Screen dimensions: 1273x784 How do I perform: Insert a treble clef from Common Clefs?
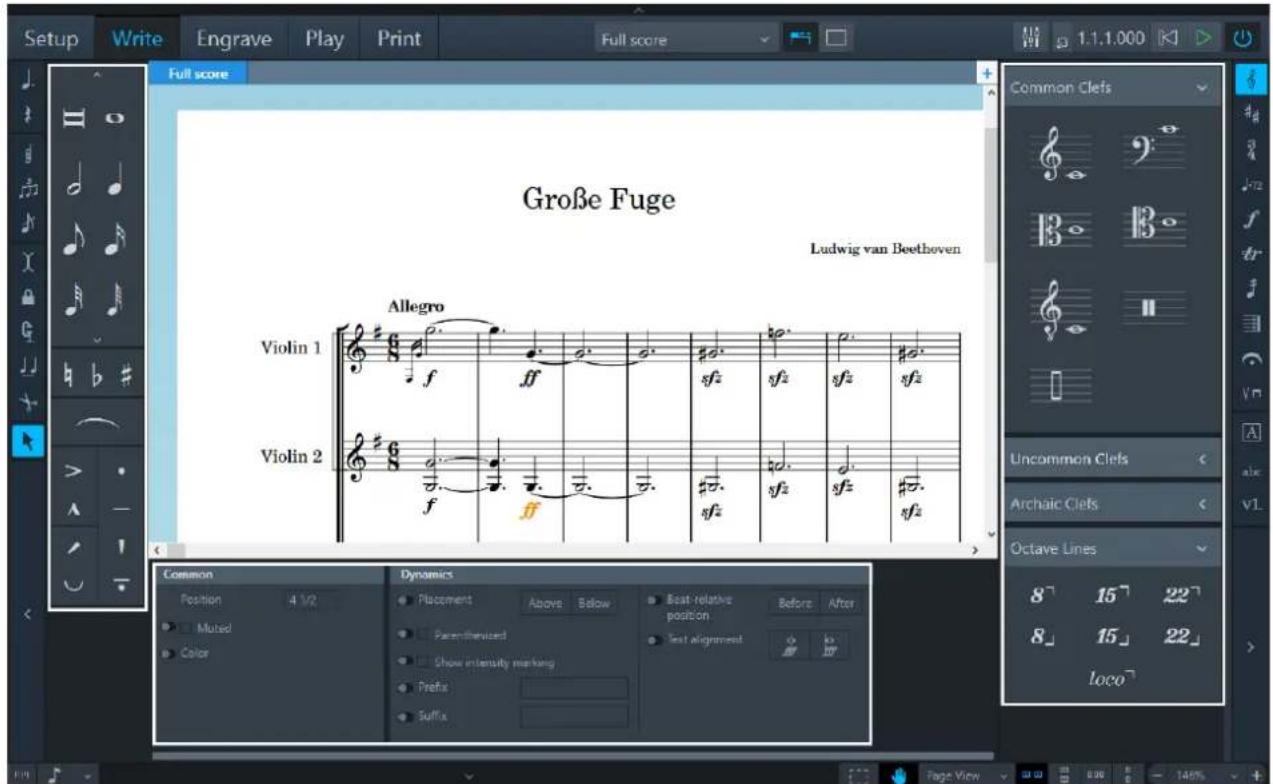(x=1059, y=155)
